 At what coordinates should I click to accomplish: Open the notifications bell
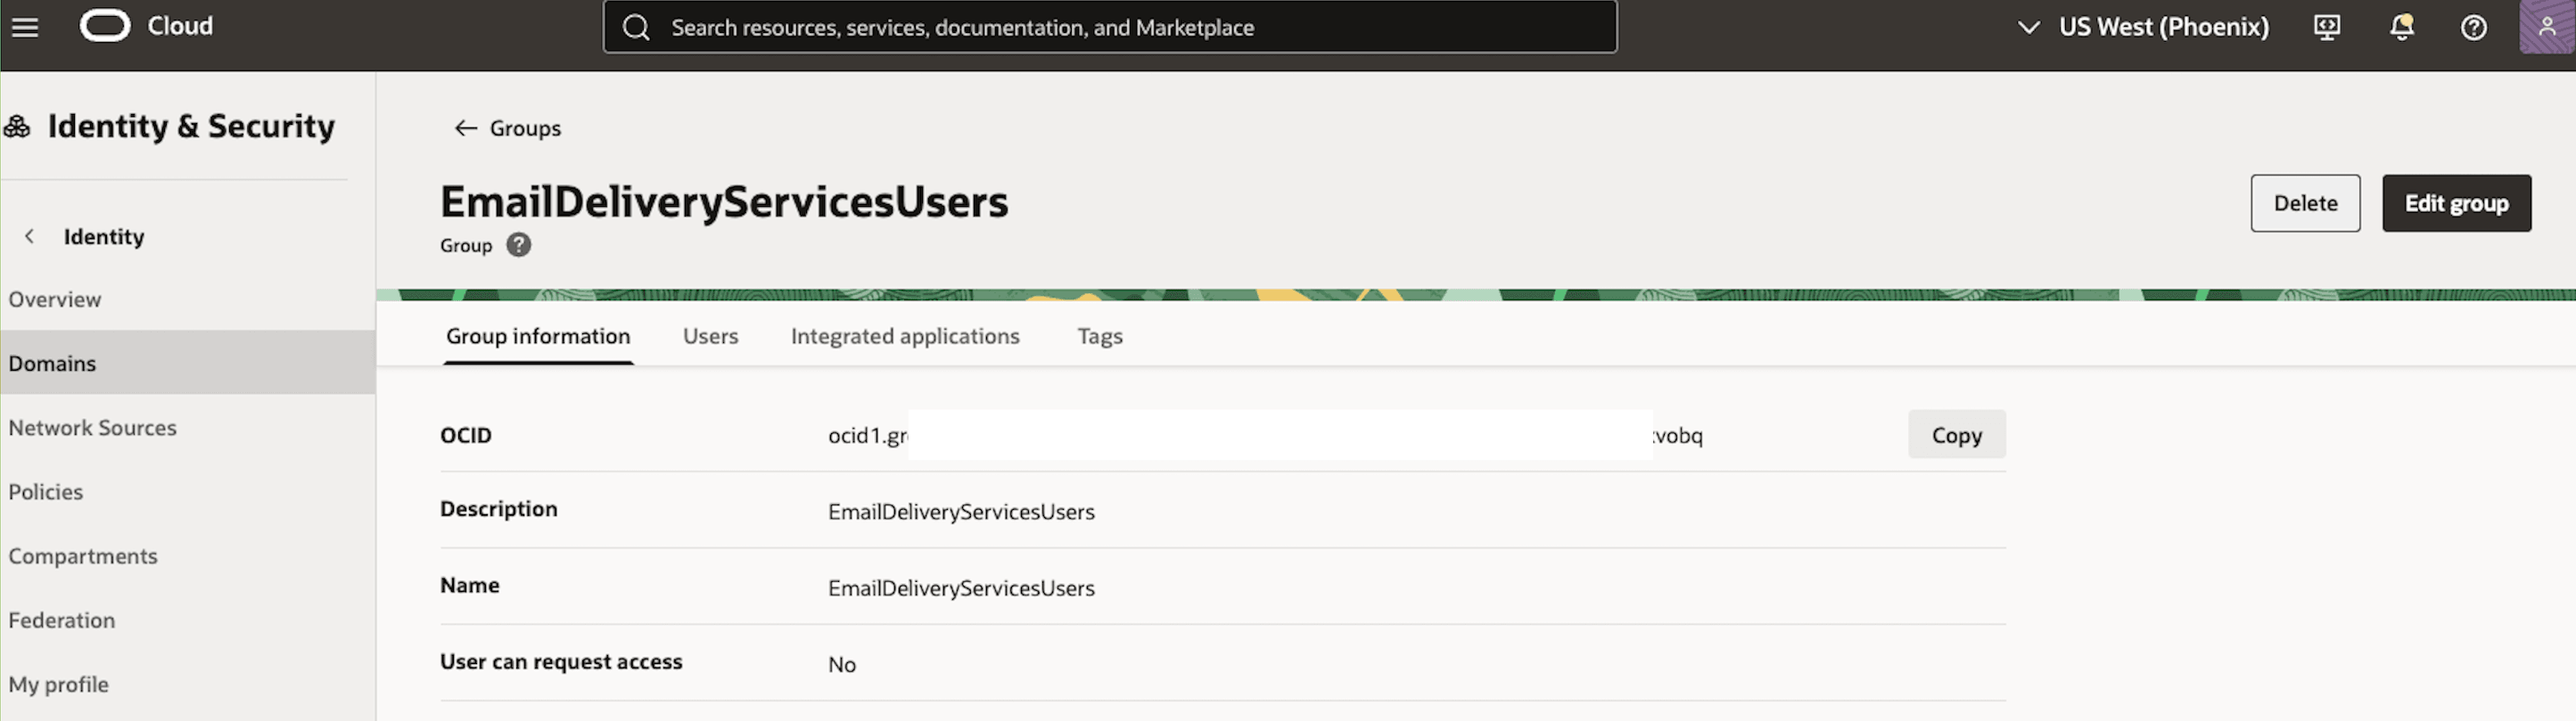pos(2401,27)
